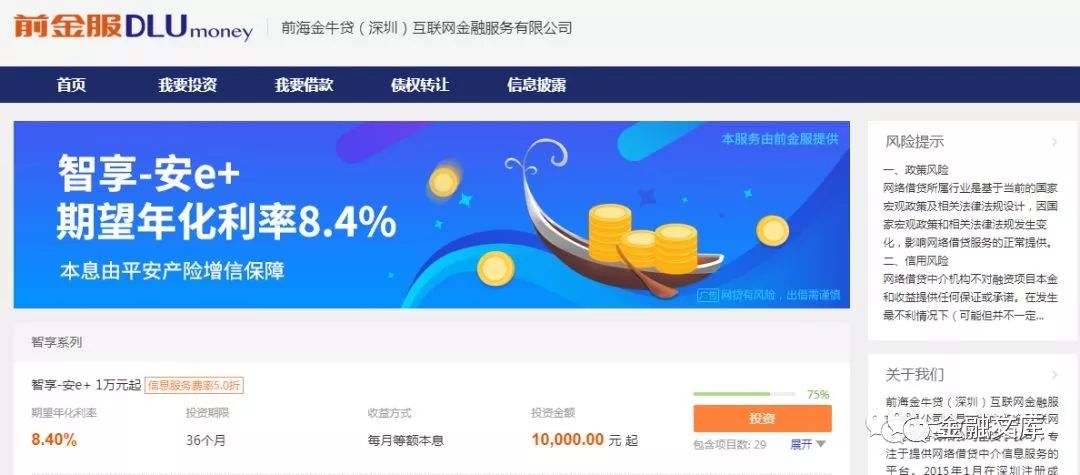This screenshot has width=1080, height=475.
Task: Open the 风险提示 chevron arrow
Action: 1055,142
